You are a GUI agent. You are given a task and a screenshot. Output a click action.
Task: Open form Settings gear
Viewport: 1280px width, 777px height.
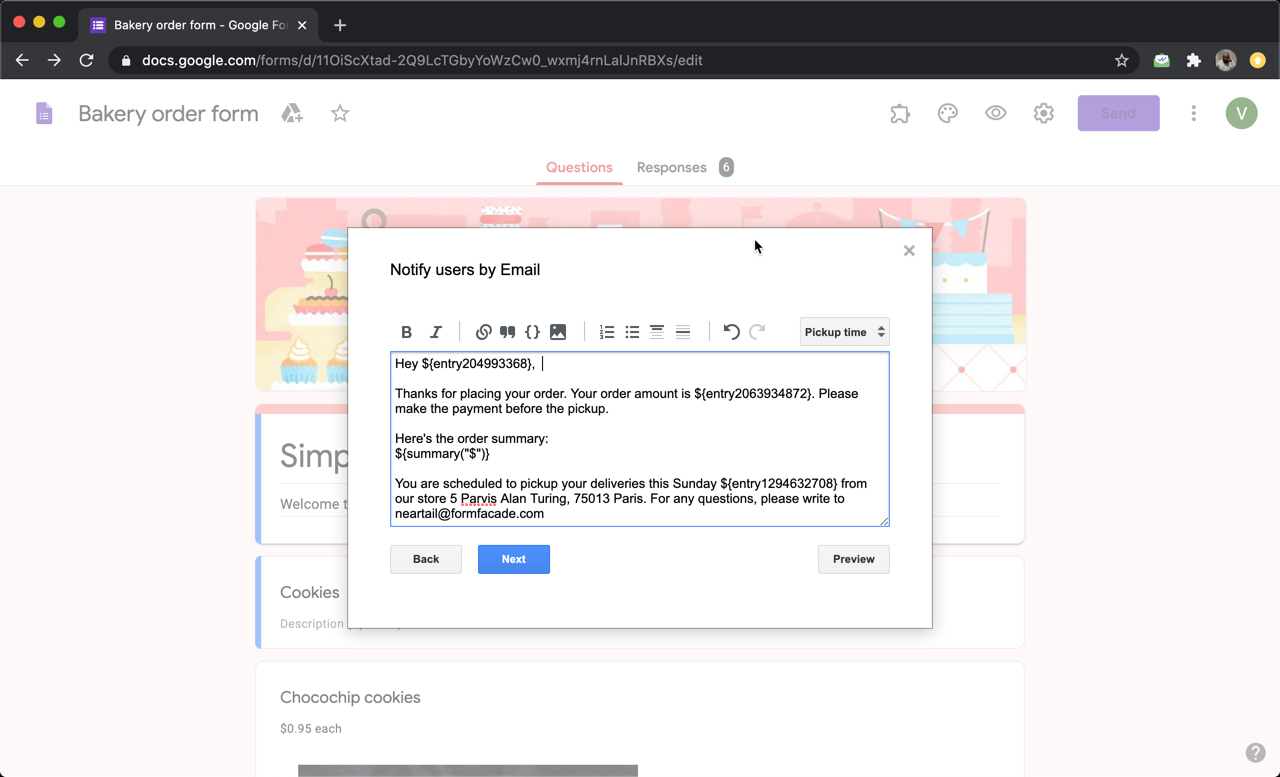pos(1043,113)
